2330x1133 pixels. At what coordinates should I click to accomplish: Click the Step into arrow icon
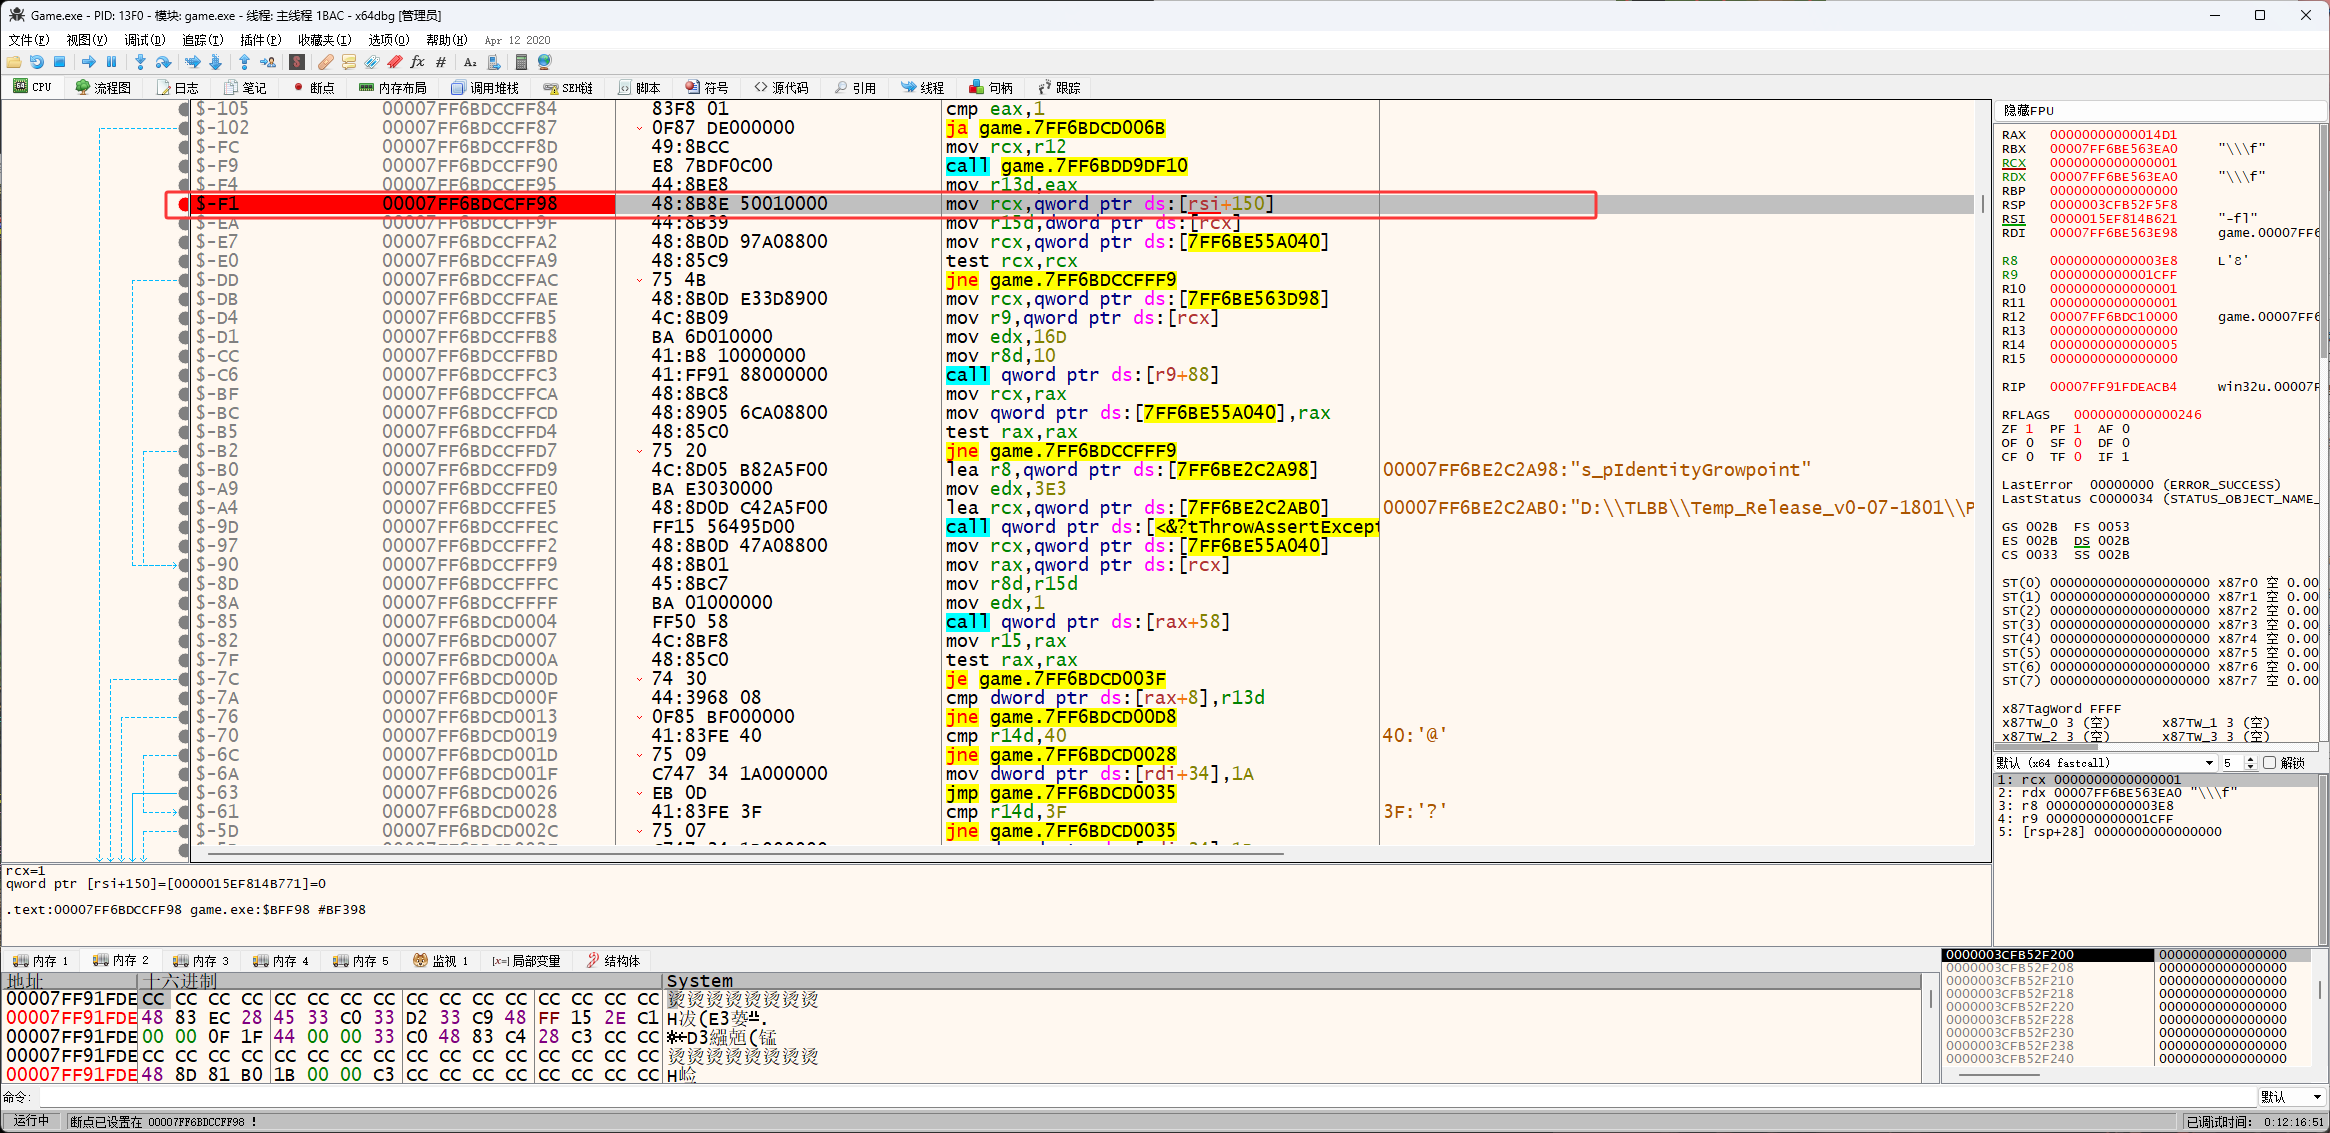140,62
